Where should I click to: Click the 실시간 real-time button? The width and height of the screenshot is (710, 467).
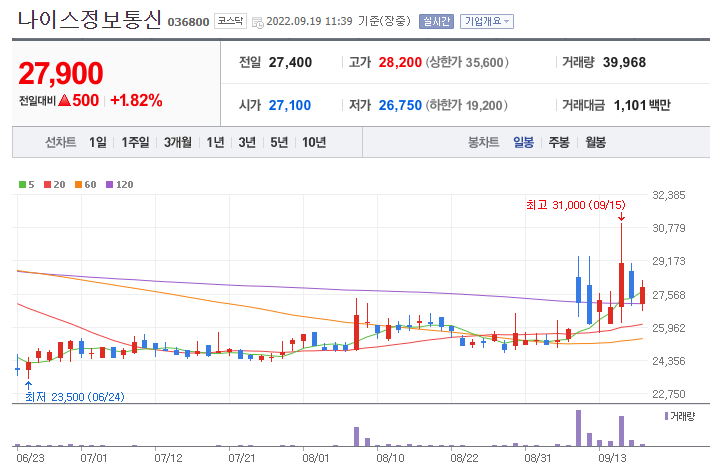click(436, 21)
